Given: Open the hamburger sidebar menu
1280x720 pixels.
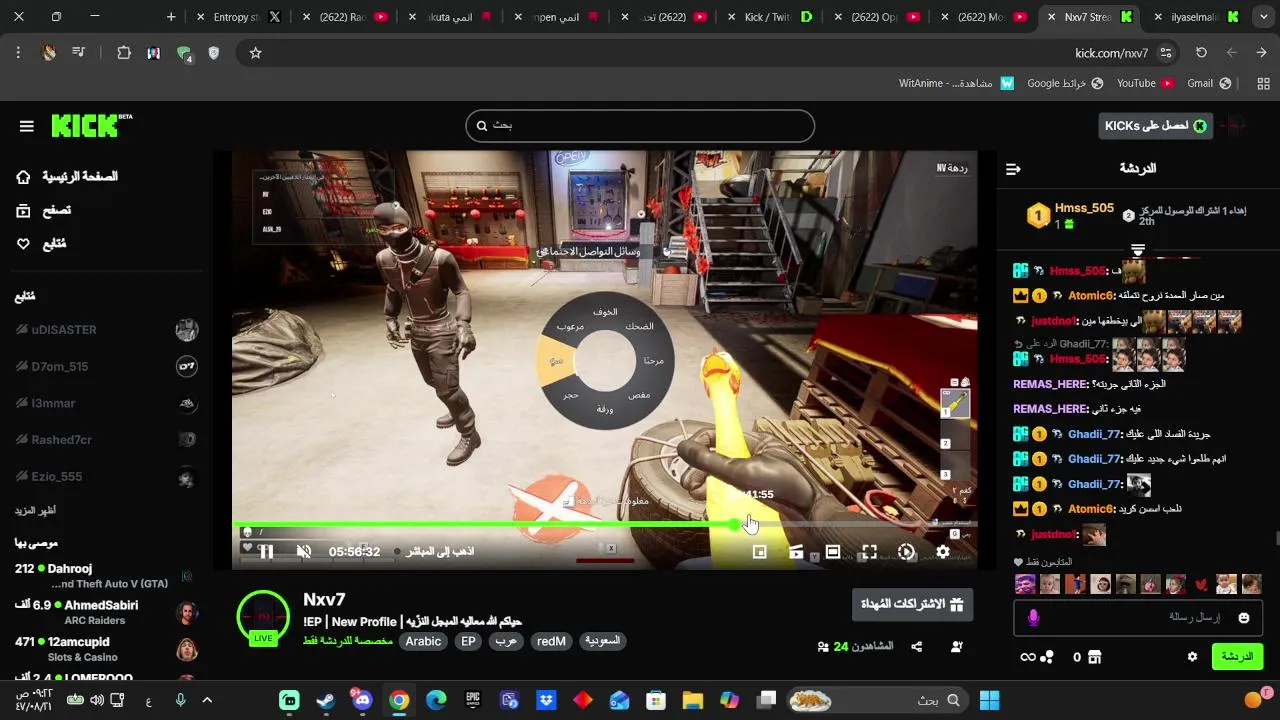Looking at the screenshot, I should click(x=27, y=126).
